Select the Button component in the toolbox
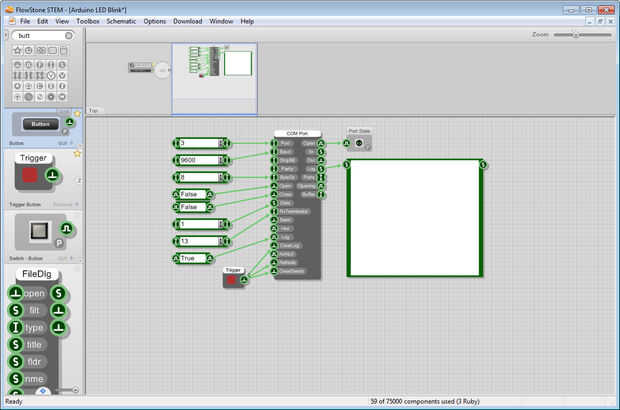 tap(43, 127)
